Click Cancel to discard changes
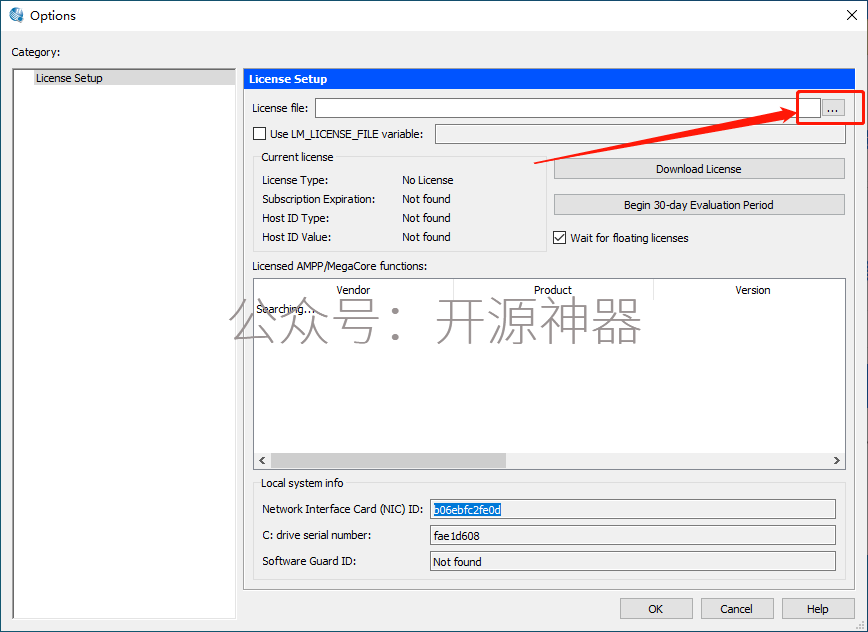This screenshot has width=868, height=632. [x=737, y=609]
